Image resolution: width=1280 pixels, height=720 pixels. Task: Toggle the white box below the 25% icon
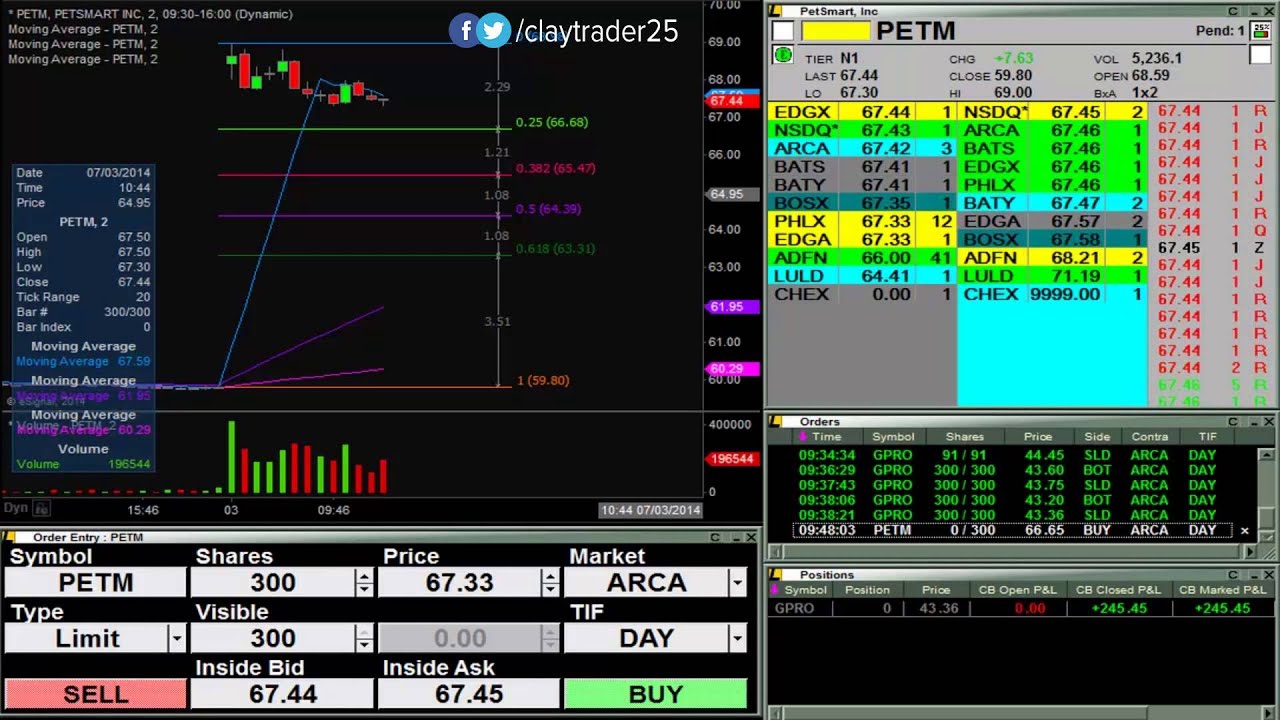(1259, 54)
